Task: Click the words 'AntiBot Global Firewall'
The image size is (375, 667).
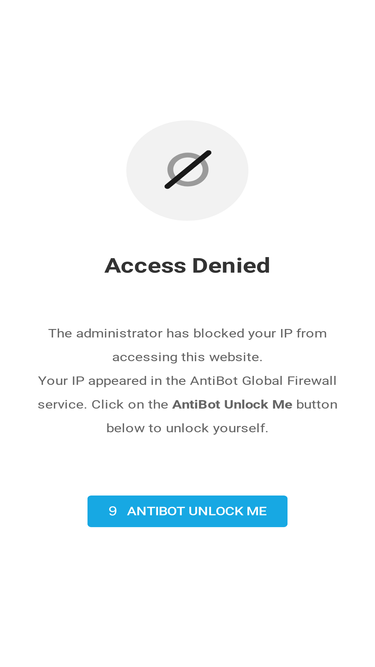Action: (x=263, y=380)
